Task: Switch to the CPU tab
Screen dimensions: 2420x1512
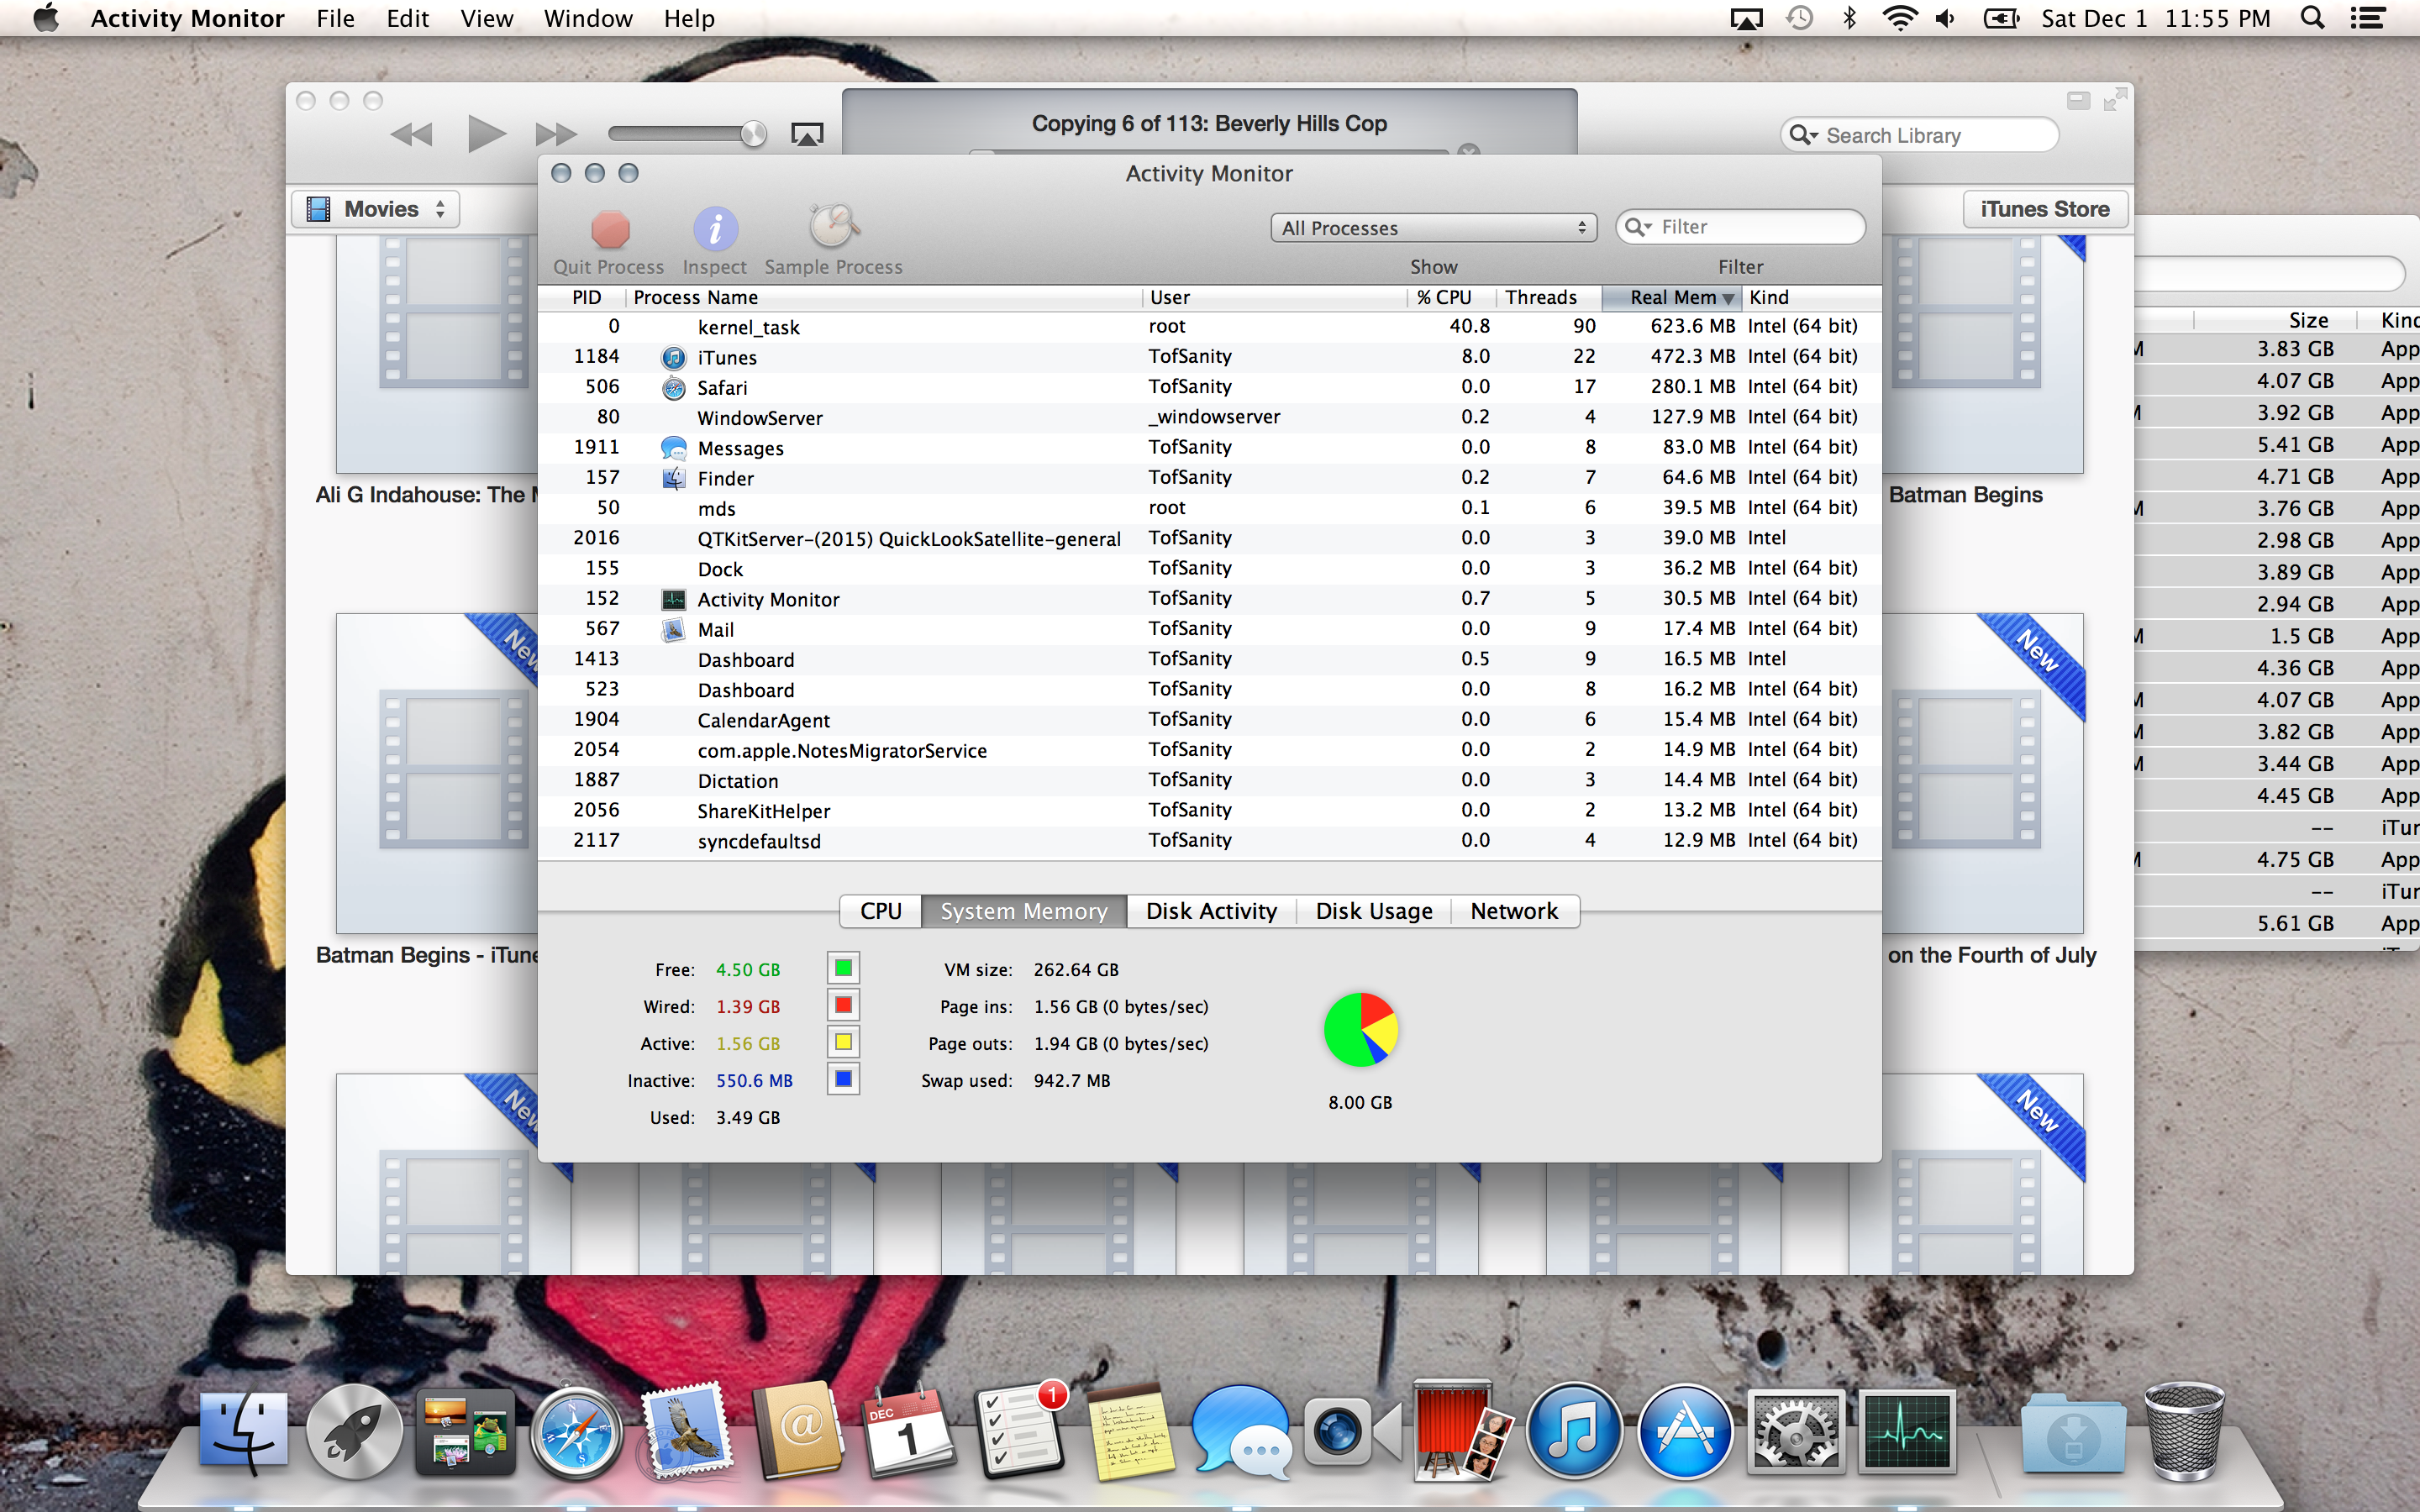Action: 881,911
